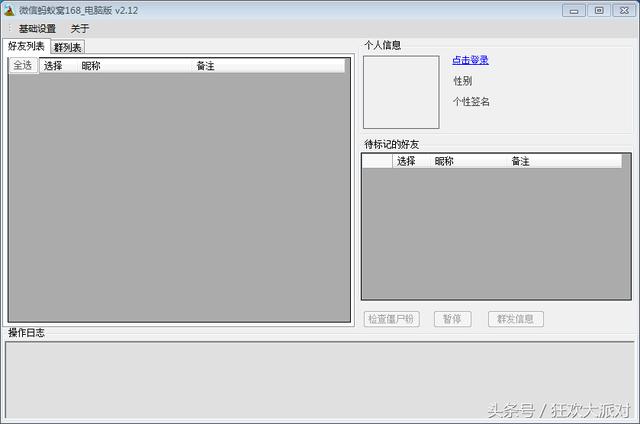Open the 基础设置 menu

37,29
